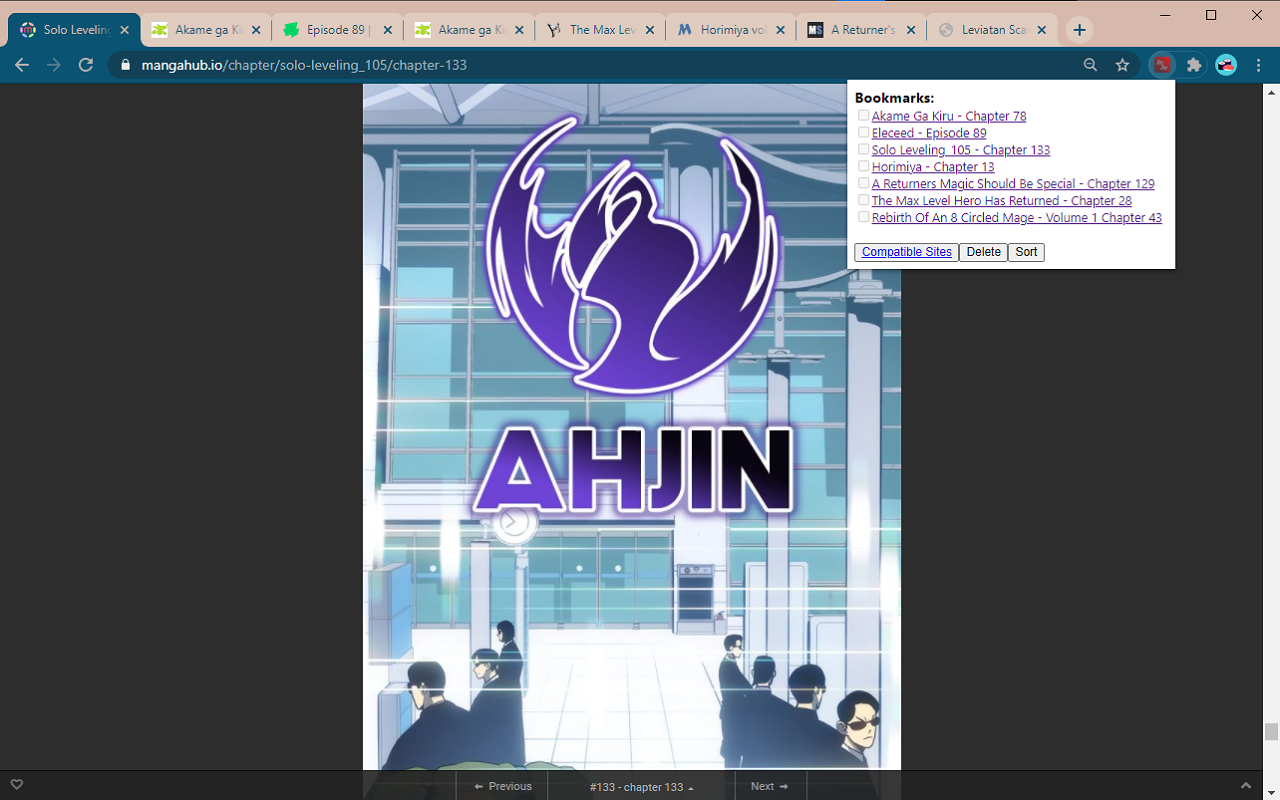Screen dimensions: 1280x800
Task: Click the heart favorite icon in reader bar
Action: (16, 784)
